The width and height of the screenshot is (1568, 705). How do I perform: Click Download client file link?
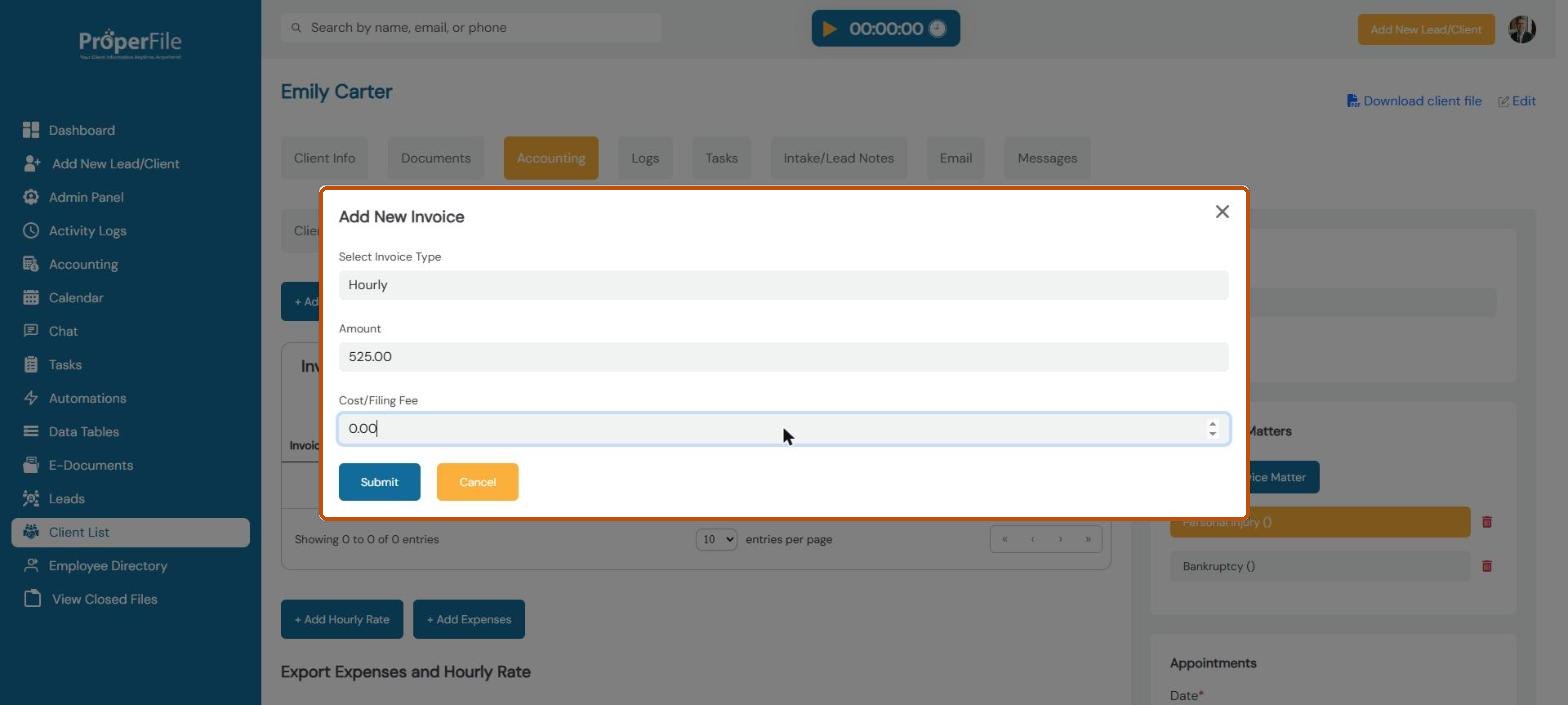point(1414,101)
